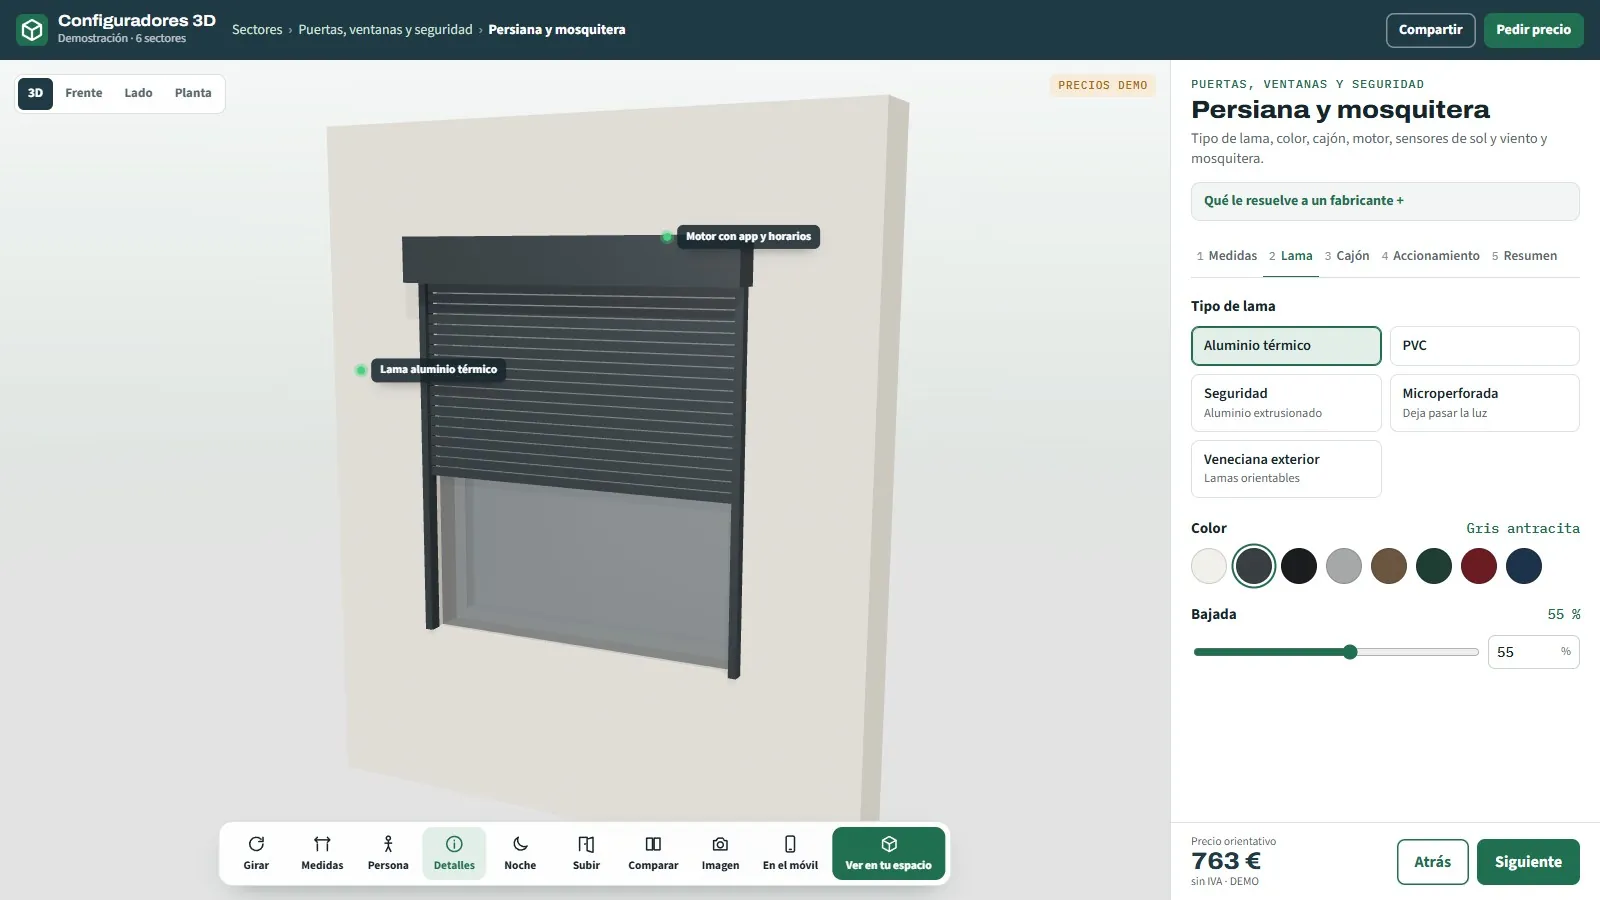The image size is (1600, 900).
Task: Open the Resumen step tab
Action: click(x=1524, y=256)
